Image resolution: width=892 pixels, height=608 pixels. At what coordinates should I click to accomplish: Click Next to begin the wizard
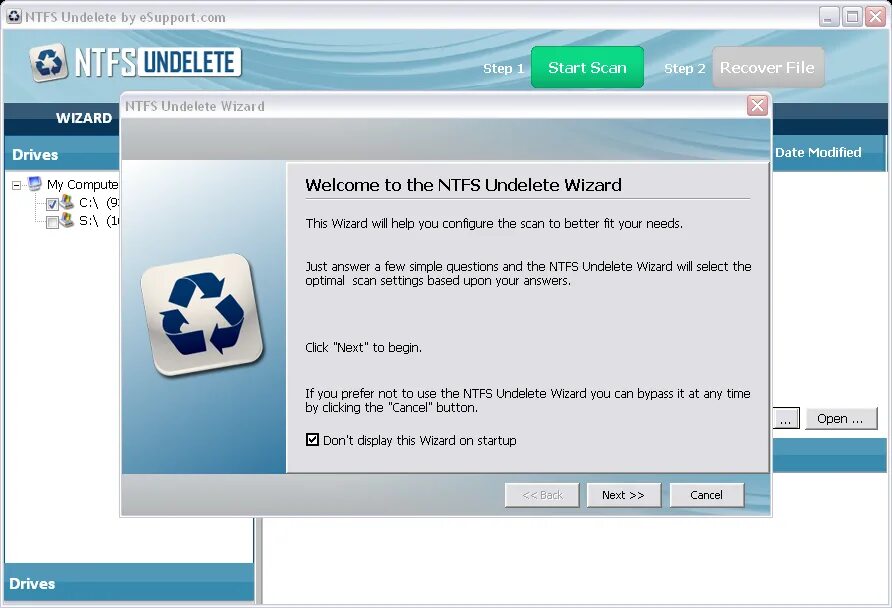pyautogui.click(x=623, y=495)
